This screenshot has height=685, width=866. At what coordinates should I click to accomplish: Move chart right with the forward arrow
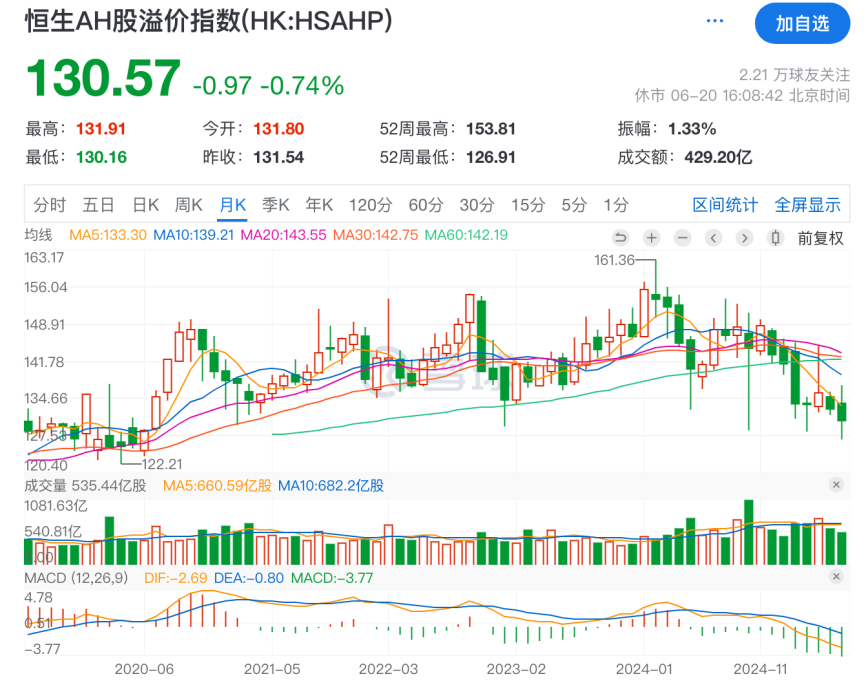point(744,238)
